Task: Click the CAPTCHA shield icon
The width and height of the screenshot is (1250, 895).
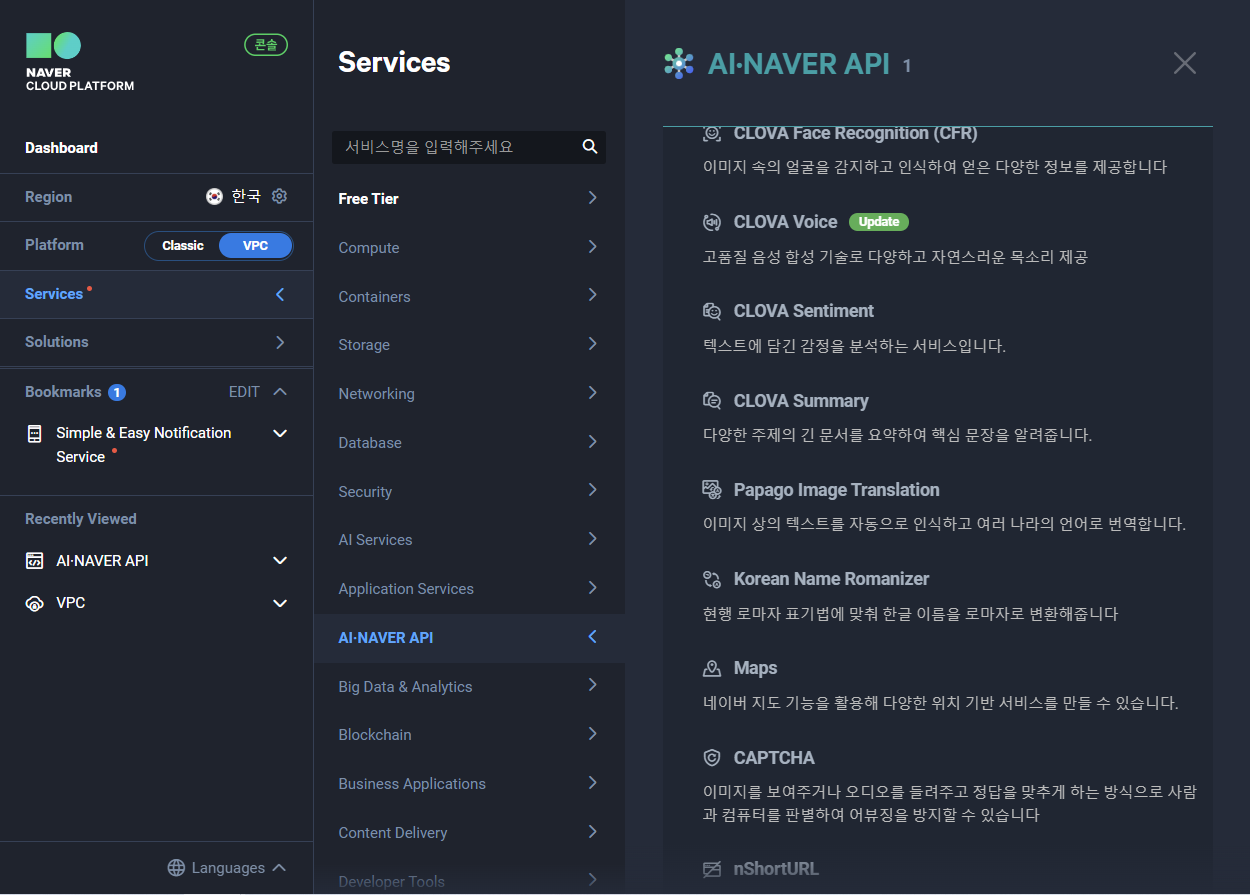Action: pyautogui.click(x=712, y=758)
